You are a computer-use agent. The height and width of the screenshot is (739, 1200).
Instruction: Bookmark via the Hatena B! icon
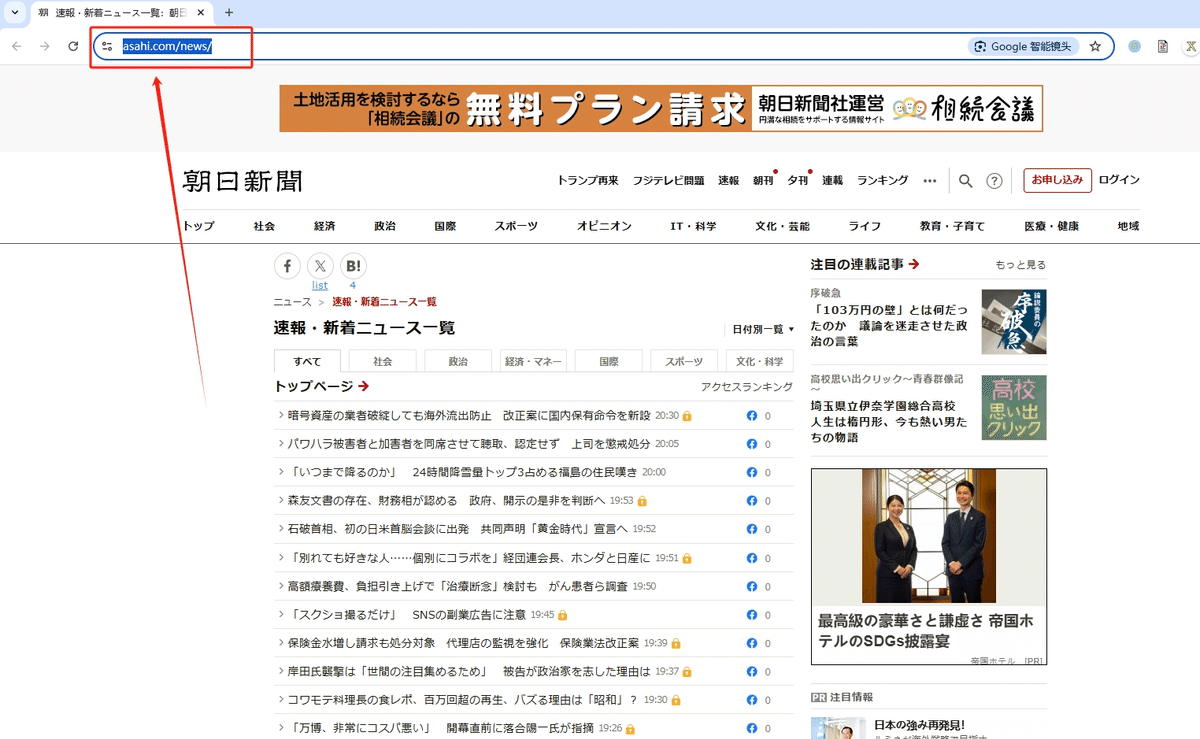[x=353, y=265]
